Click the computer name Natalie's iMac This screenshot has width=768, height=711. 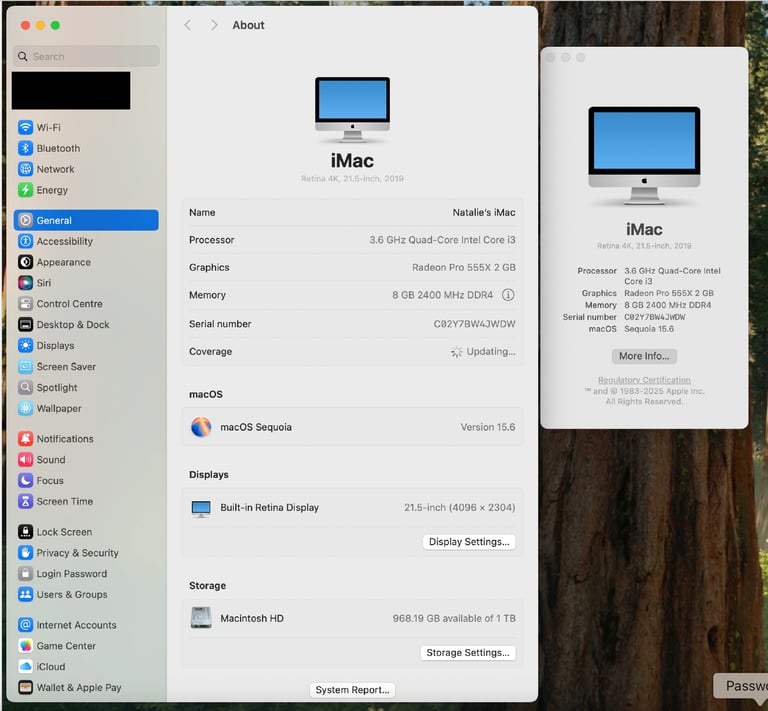[x=484, y=213]
